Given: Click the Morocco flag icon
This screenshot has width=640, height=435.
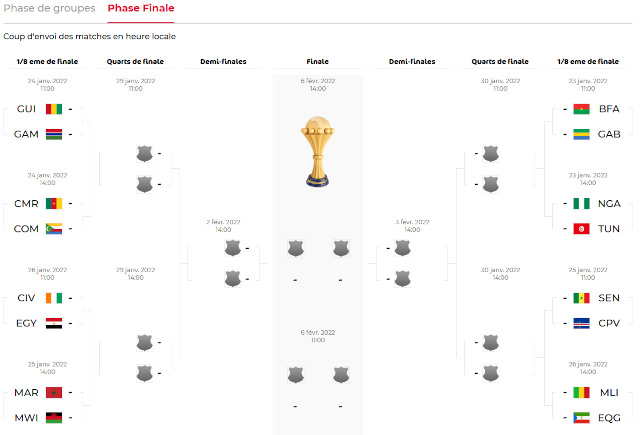Looking at the screenshot, I should coord(53,393).
